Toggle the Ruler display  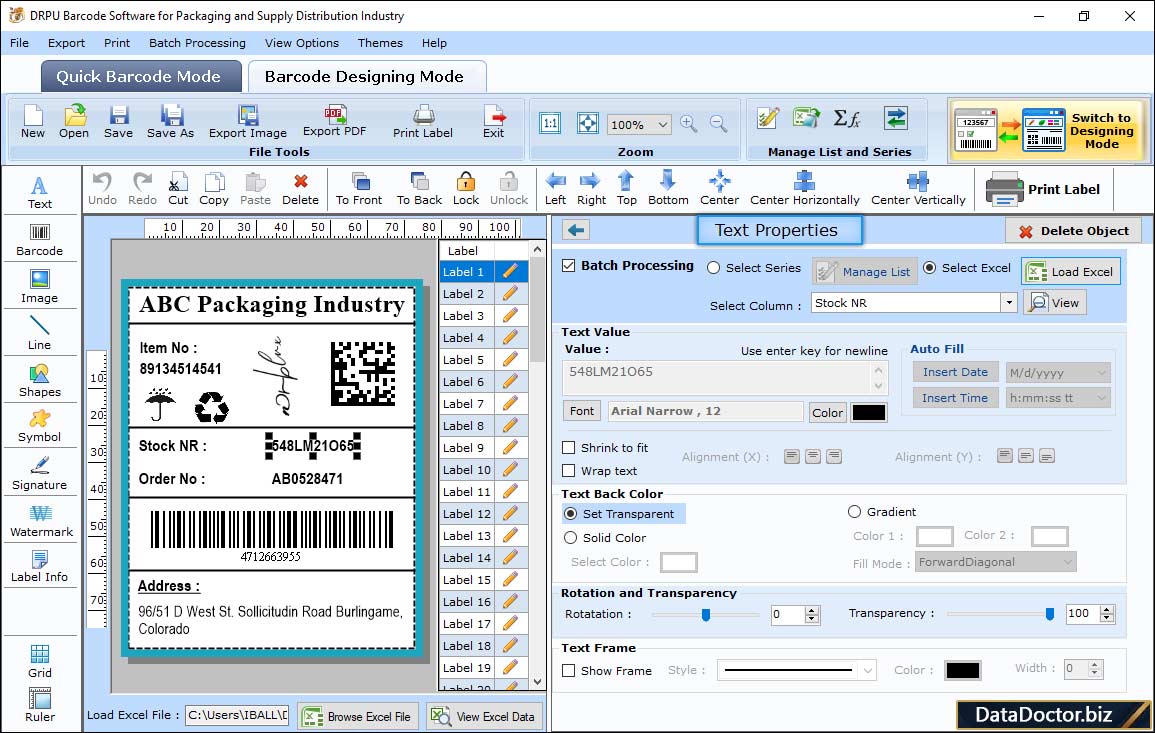[x=40, y=705]
